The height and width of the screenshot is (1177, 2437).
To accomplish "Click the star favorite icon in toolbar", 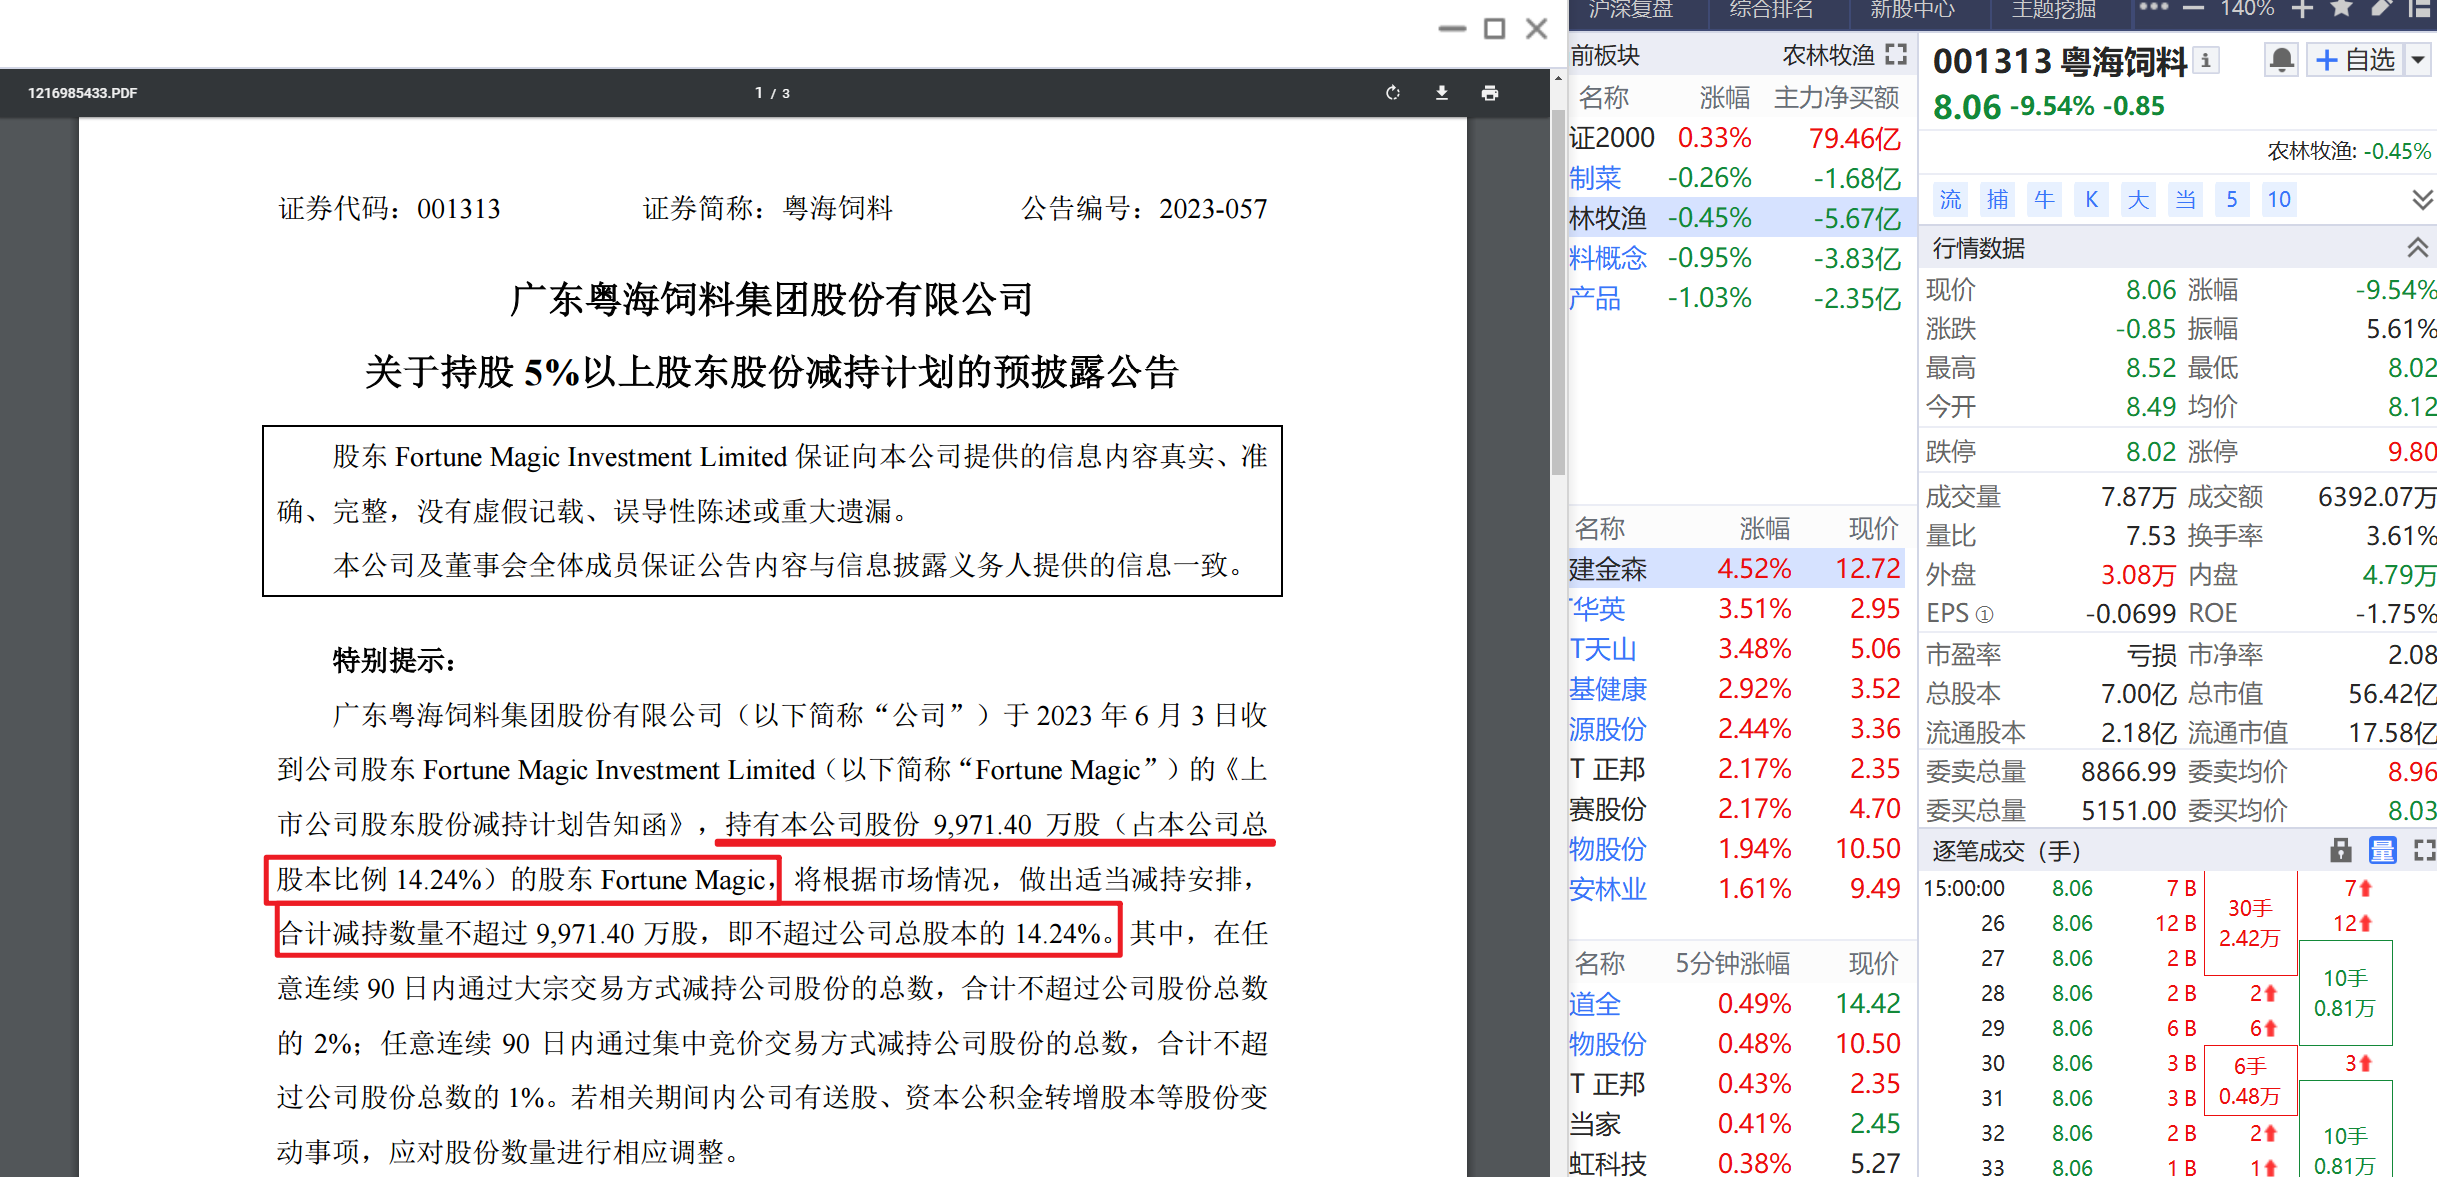I will (2341, 8).
